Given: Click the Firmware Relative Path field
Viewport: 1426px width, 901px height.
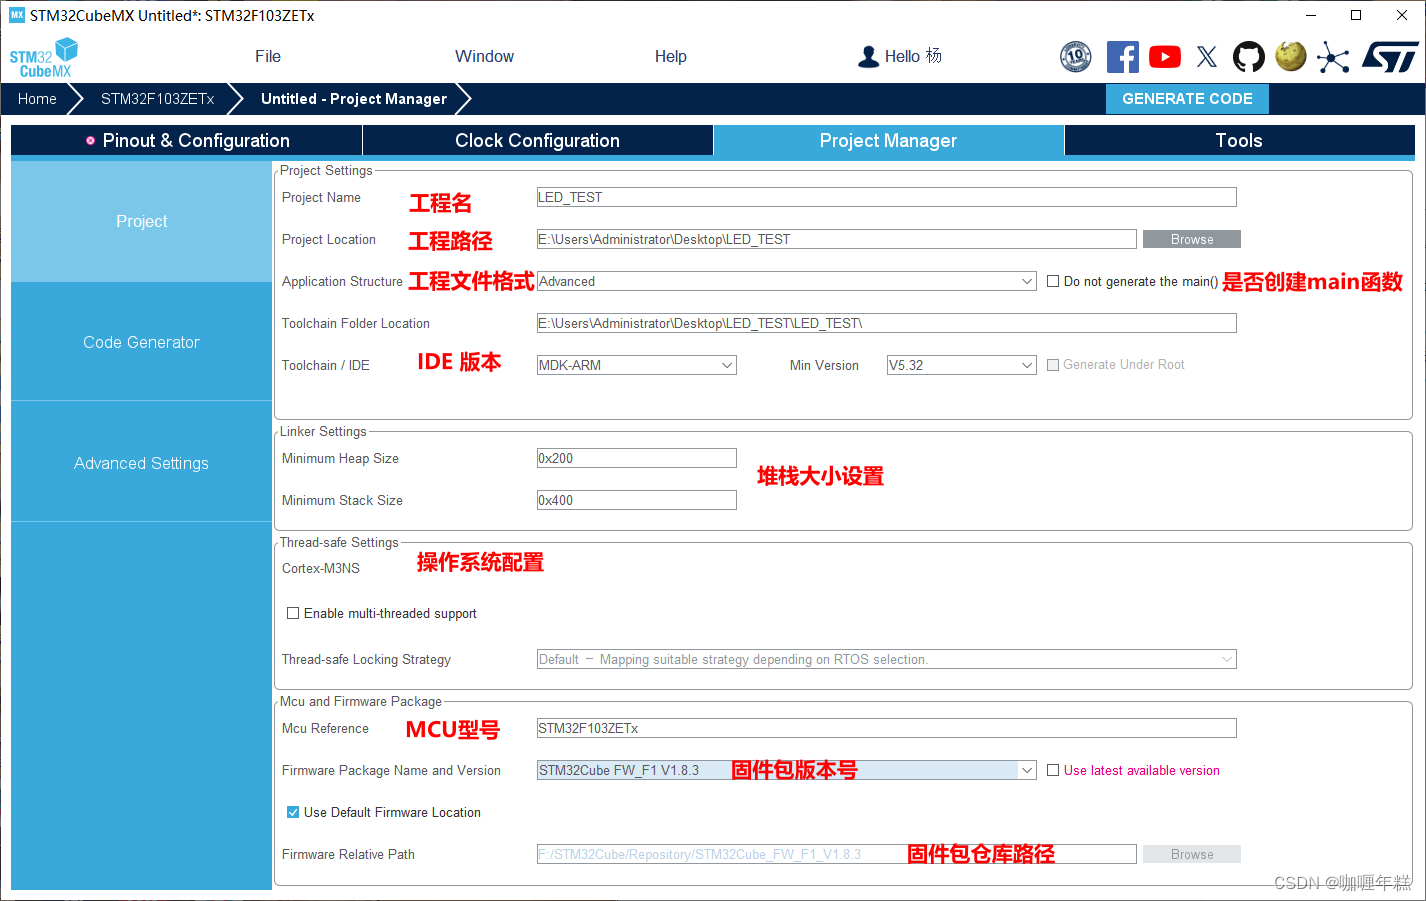Looking at the screenshot, I should (x=836, y=854).
